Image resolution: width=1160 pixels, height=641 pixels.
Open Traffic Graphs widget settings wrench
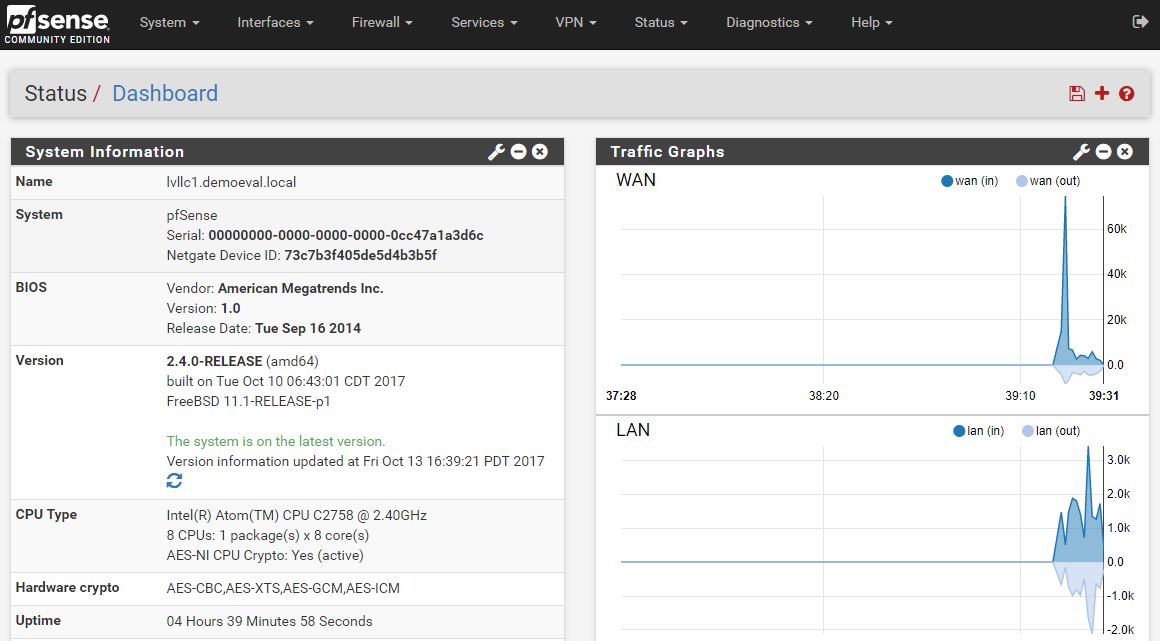coord(1081,152)
